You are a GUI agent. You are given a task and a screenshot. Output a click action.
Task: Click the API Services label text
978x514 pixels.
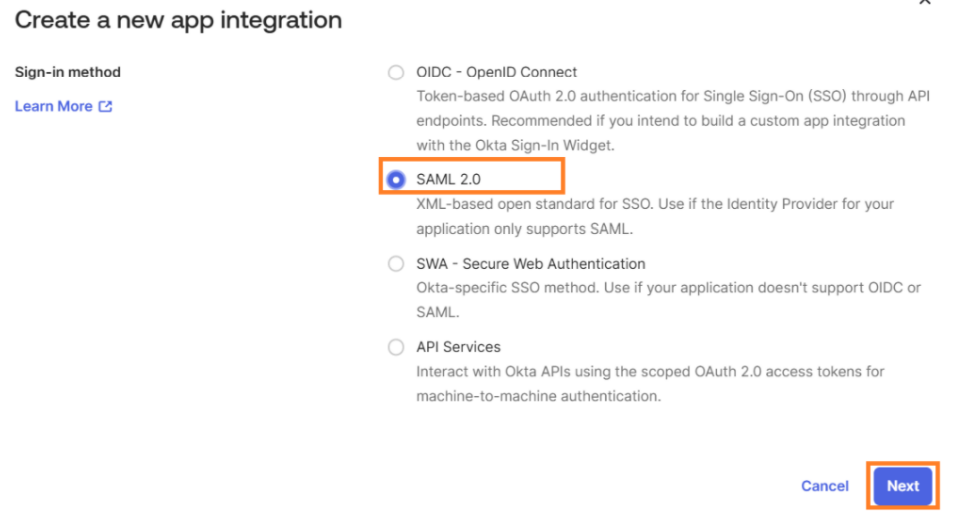[x=458, y=347]
